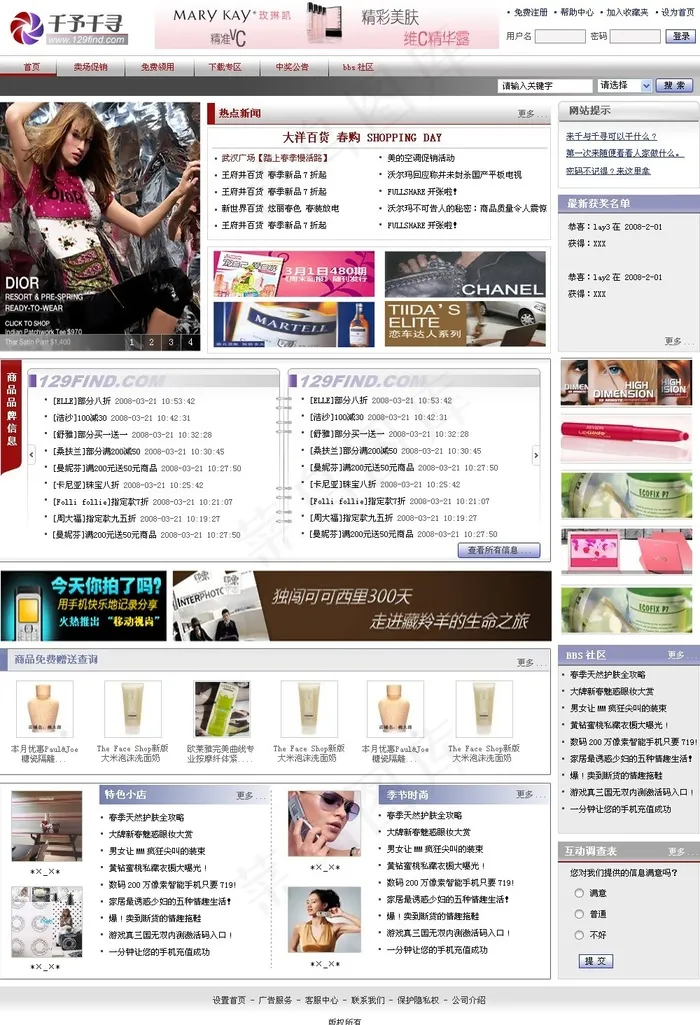The height and width of the screenshot is (1025, 700).
Task: Open the Mary Kay banner advertisement
Action: tap(327, 25)
